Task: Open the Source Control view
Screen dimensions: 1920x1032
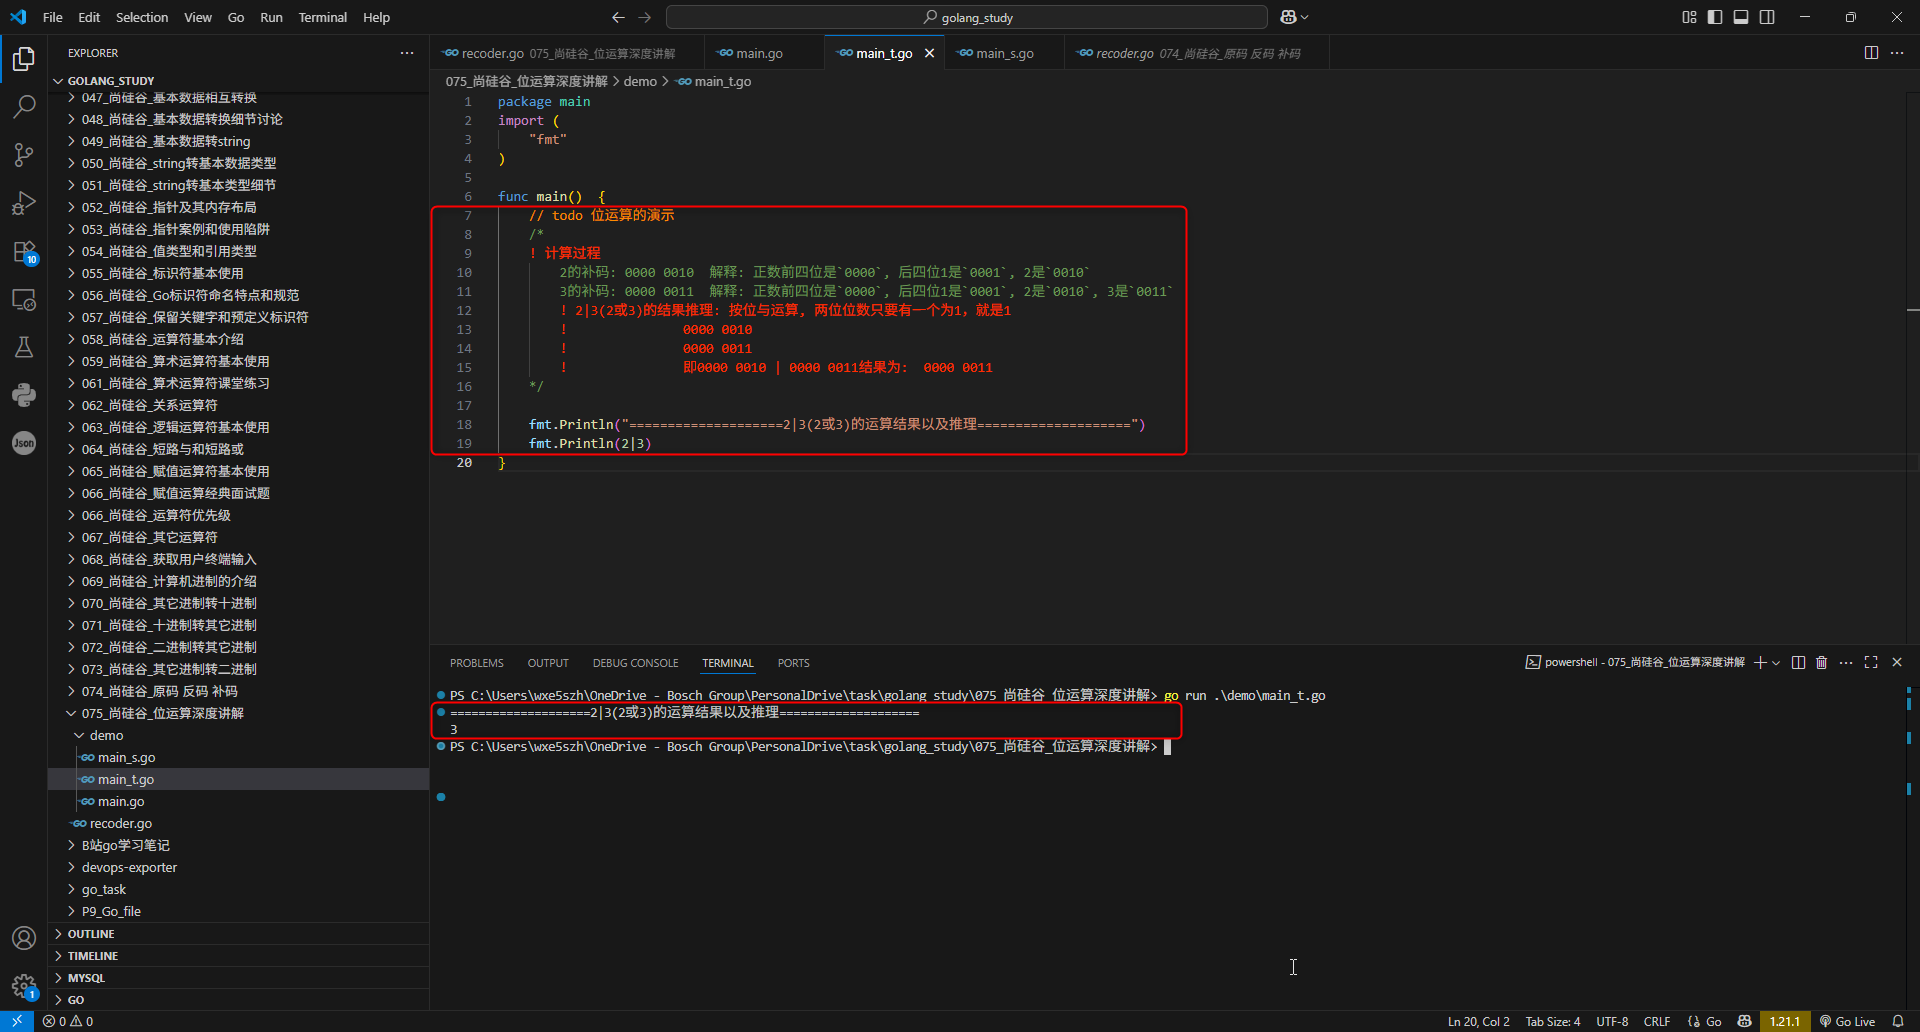Action: tap(24, 154)
